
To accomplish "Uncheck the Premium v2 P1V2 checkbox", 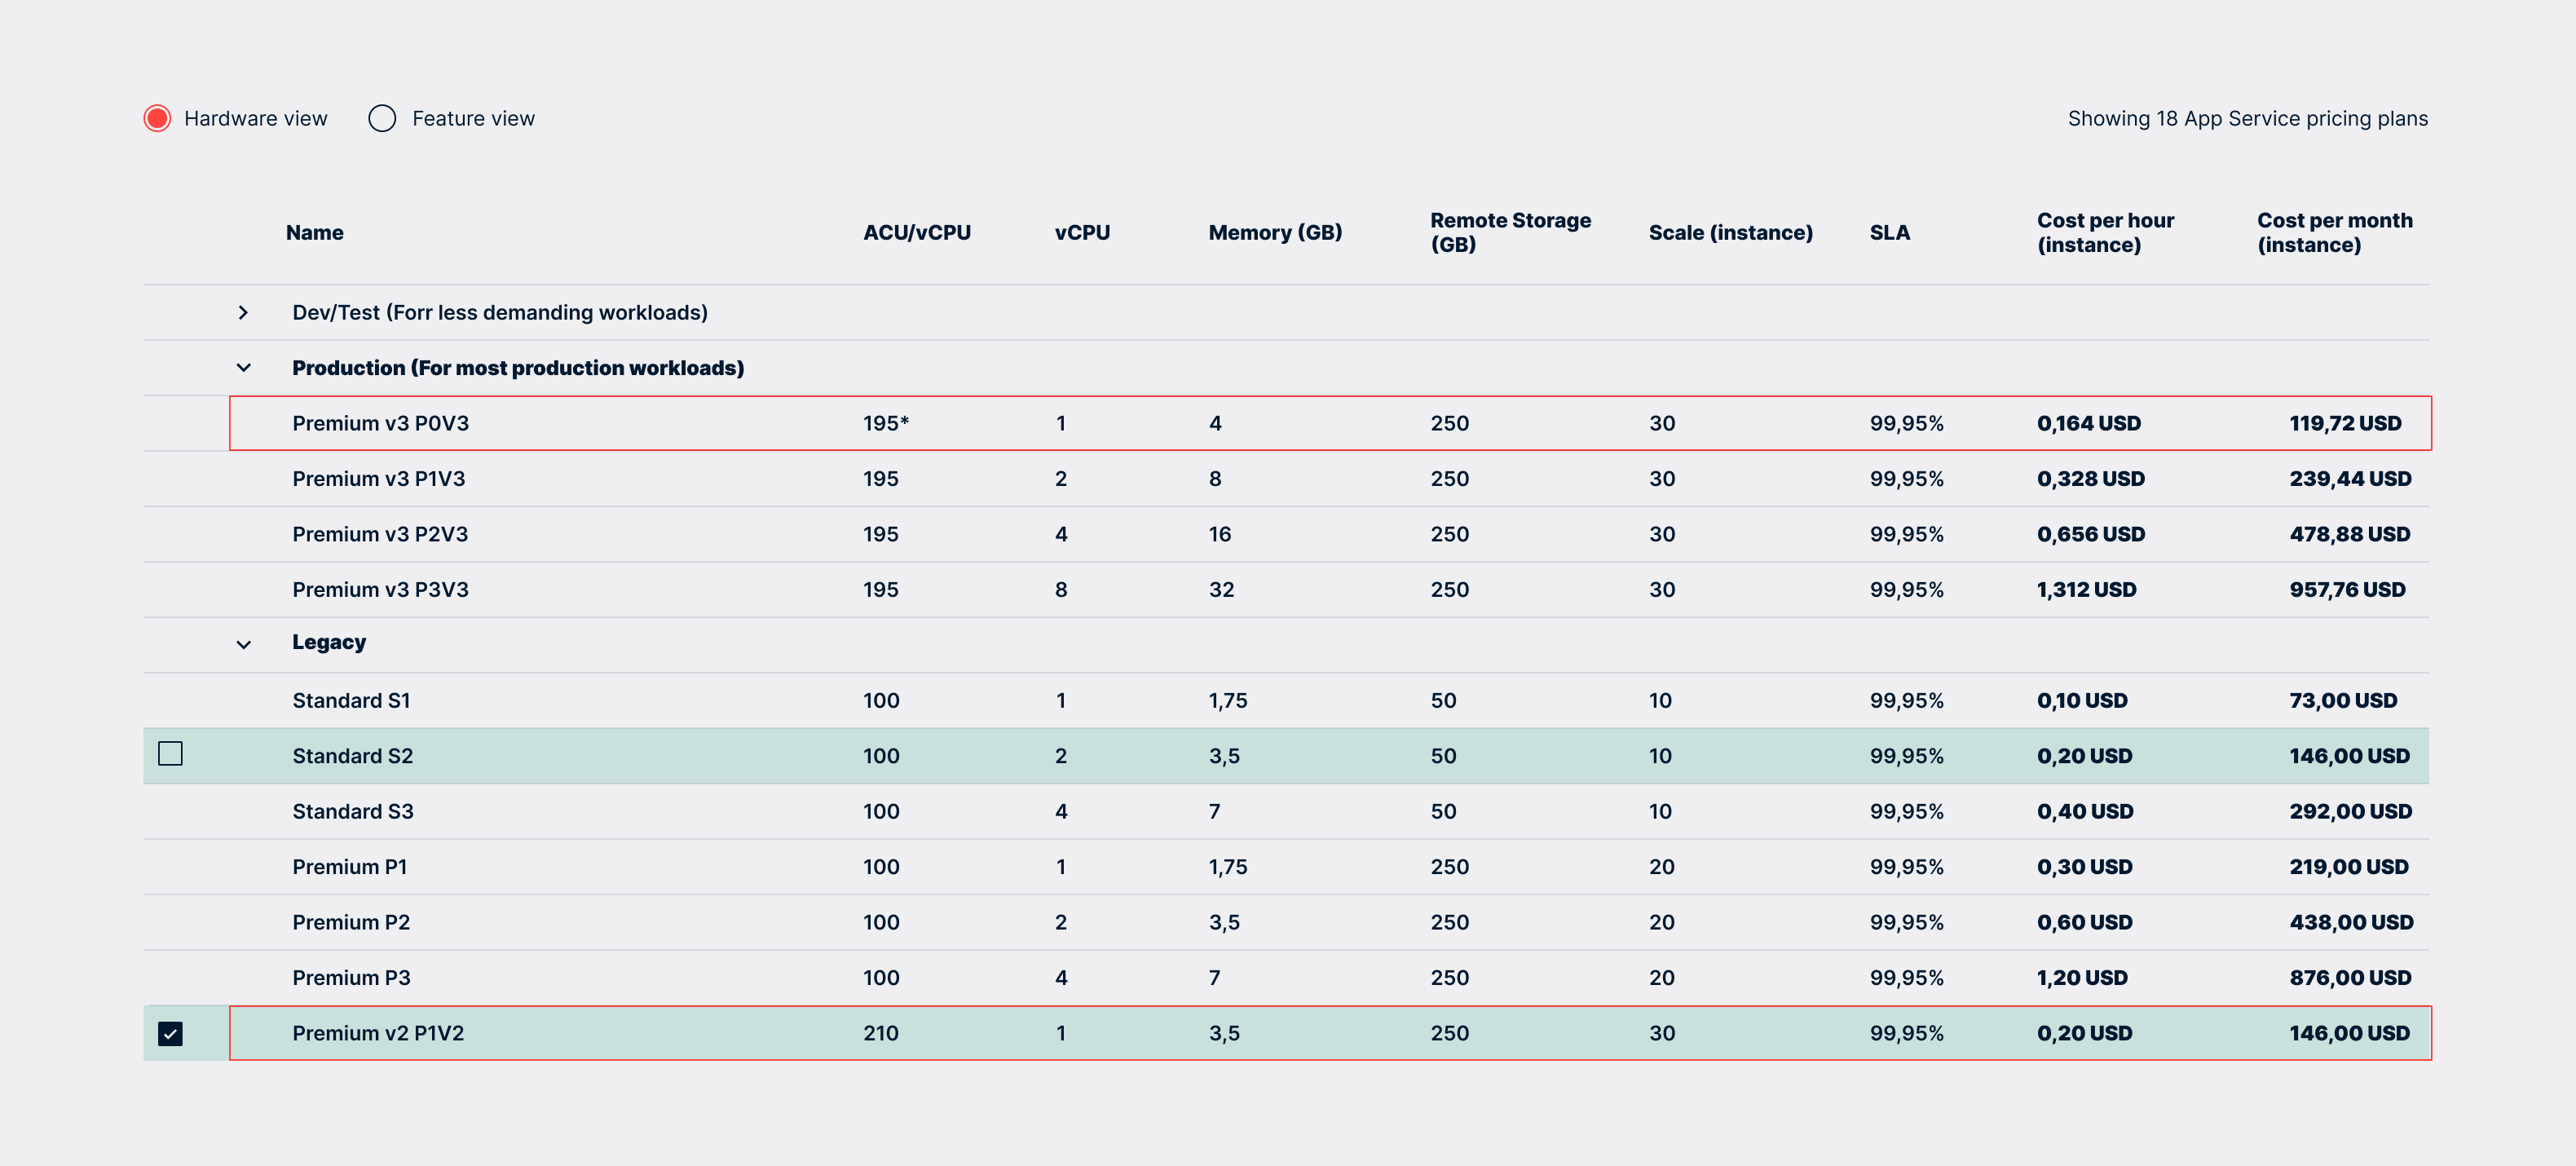I will click(x=170, y=1033).
